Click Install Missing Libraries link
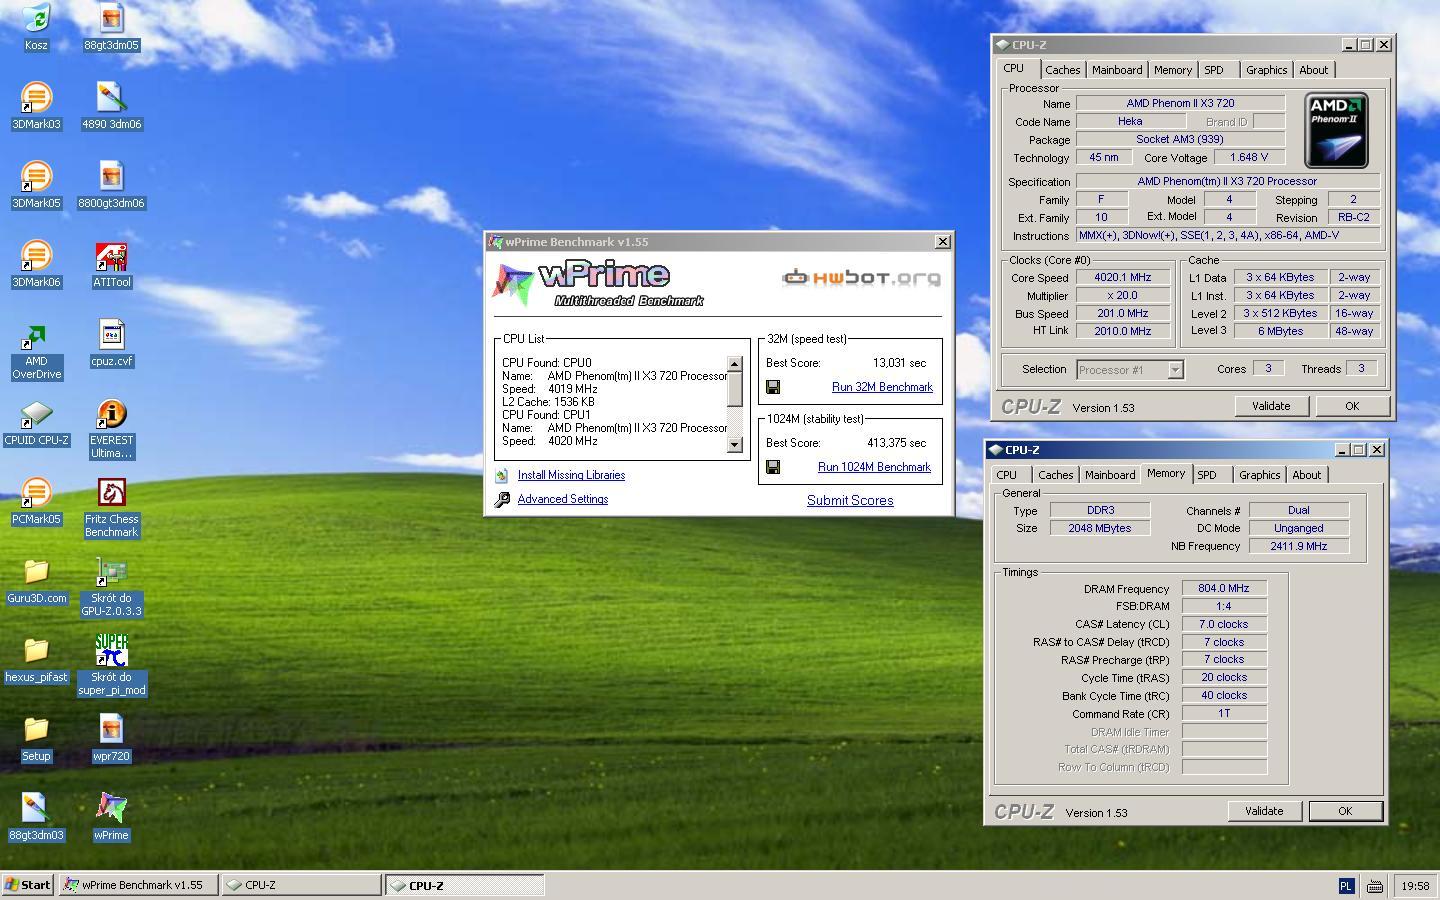Viewport: 1440px width, 900px height. [x=571, y=475]
